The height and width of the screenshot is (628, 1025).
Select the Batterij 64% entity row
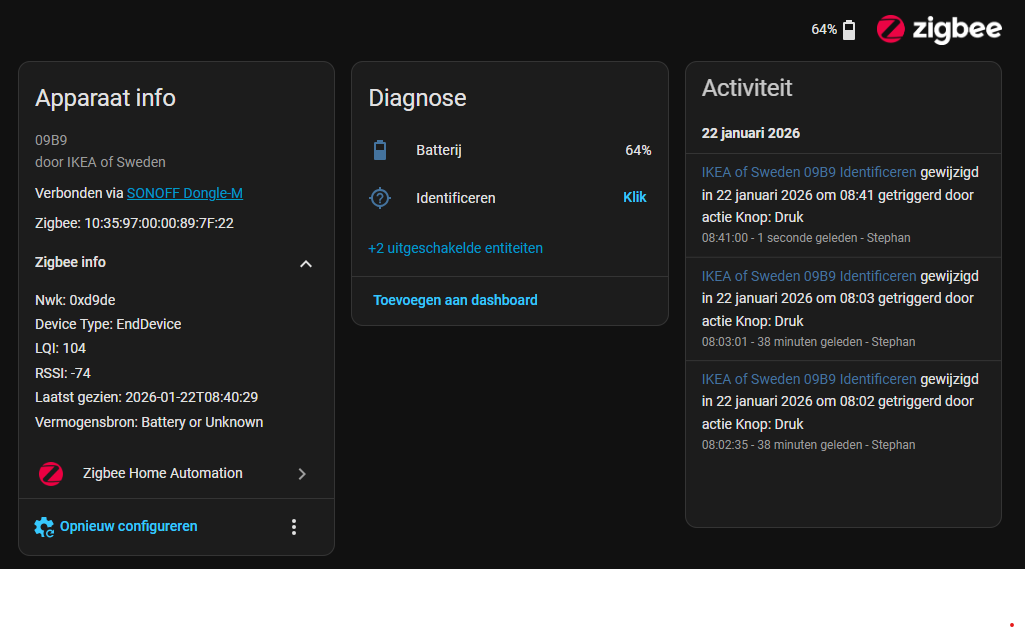click(509, 151)
